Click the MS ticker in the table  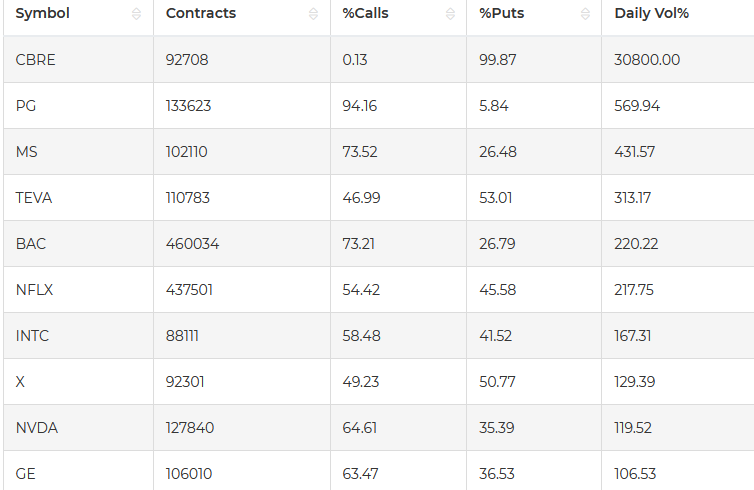point(27,152)
